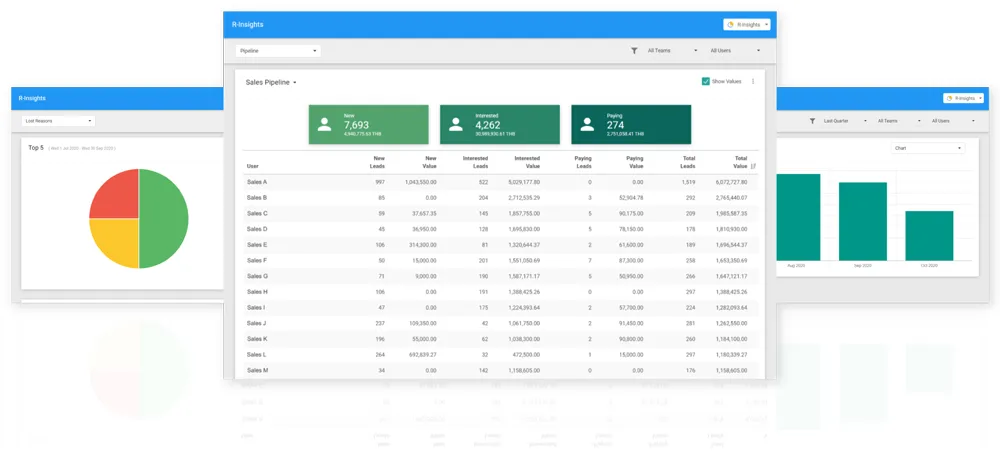Select the Sales D row name
1000x464 pixels.
257,229
